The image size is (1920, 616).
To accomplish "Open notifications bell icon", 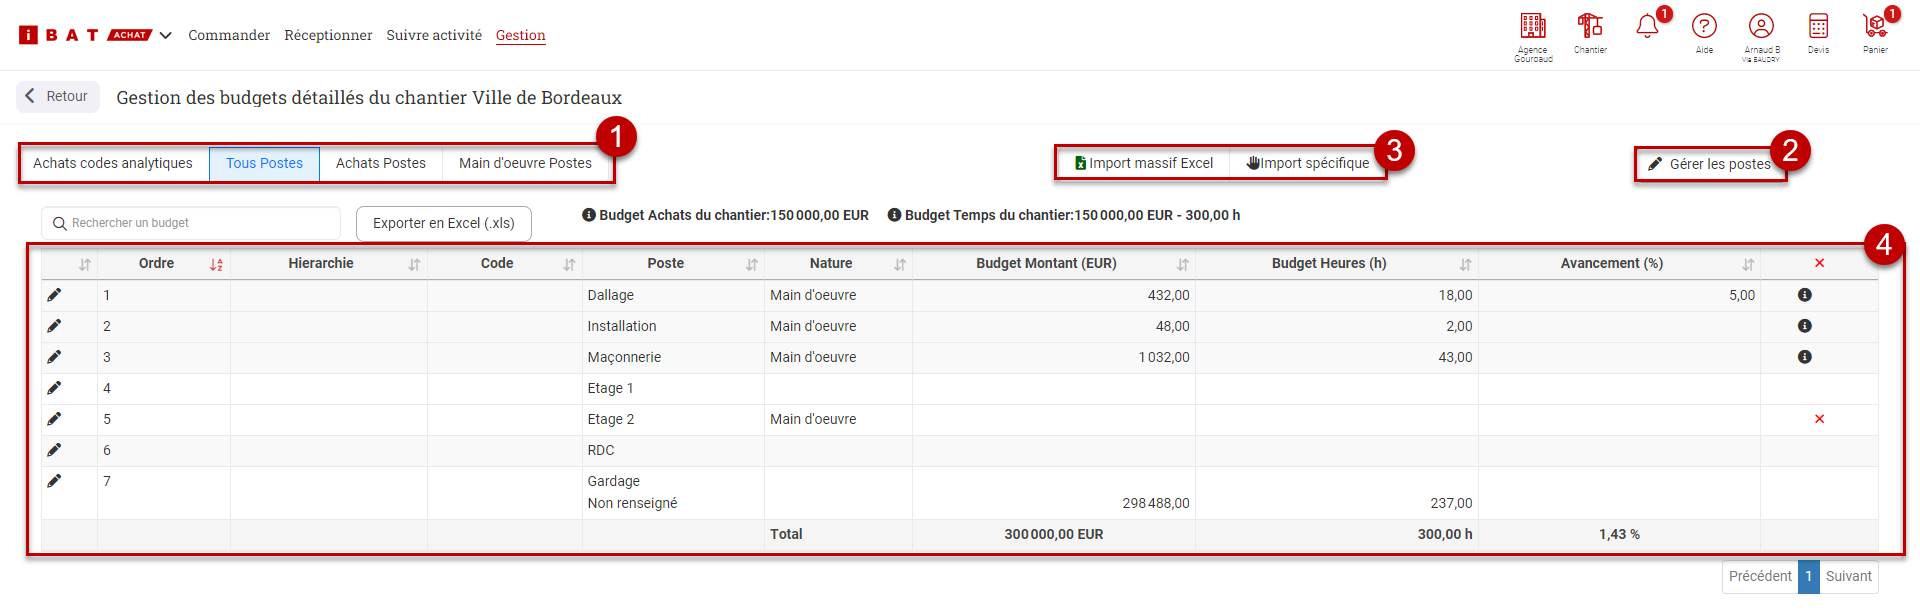I will 1647,27.
